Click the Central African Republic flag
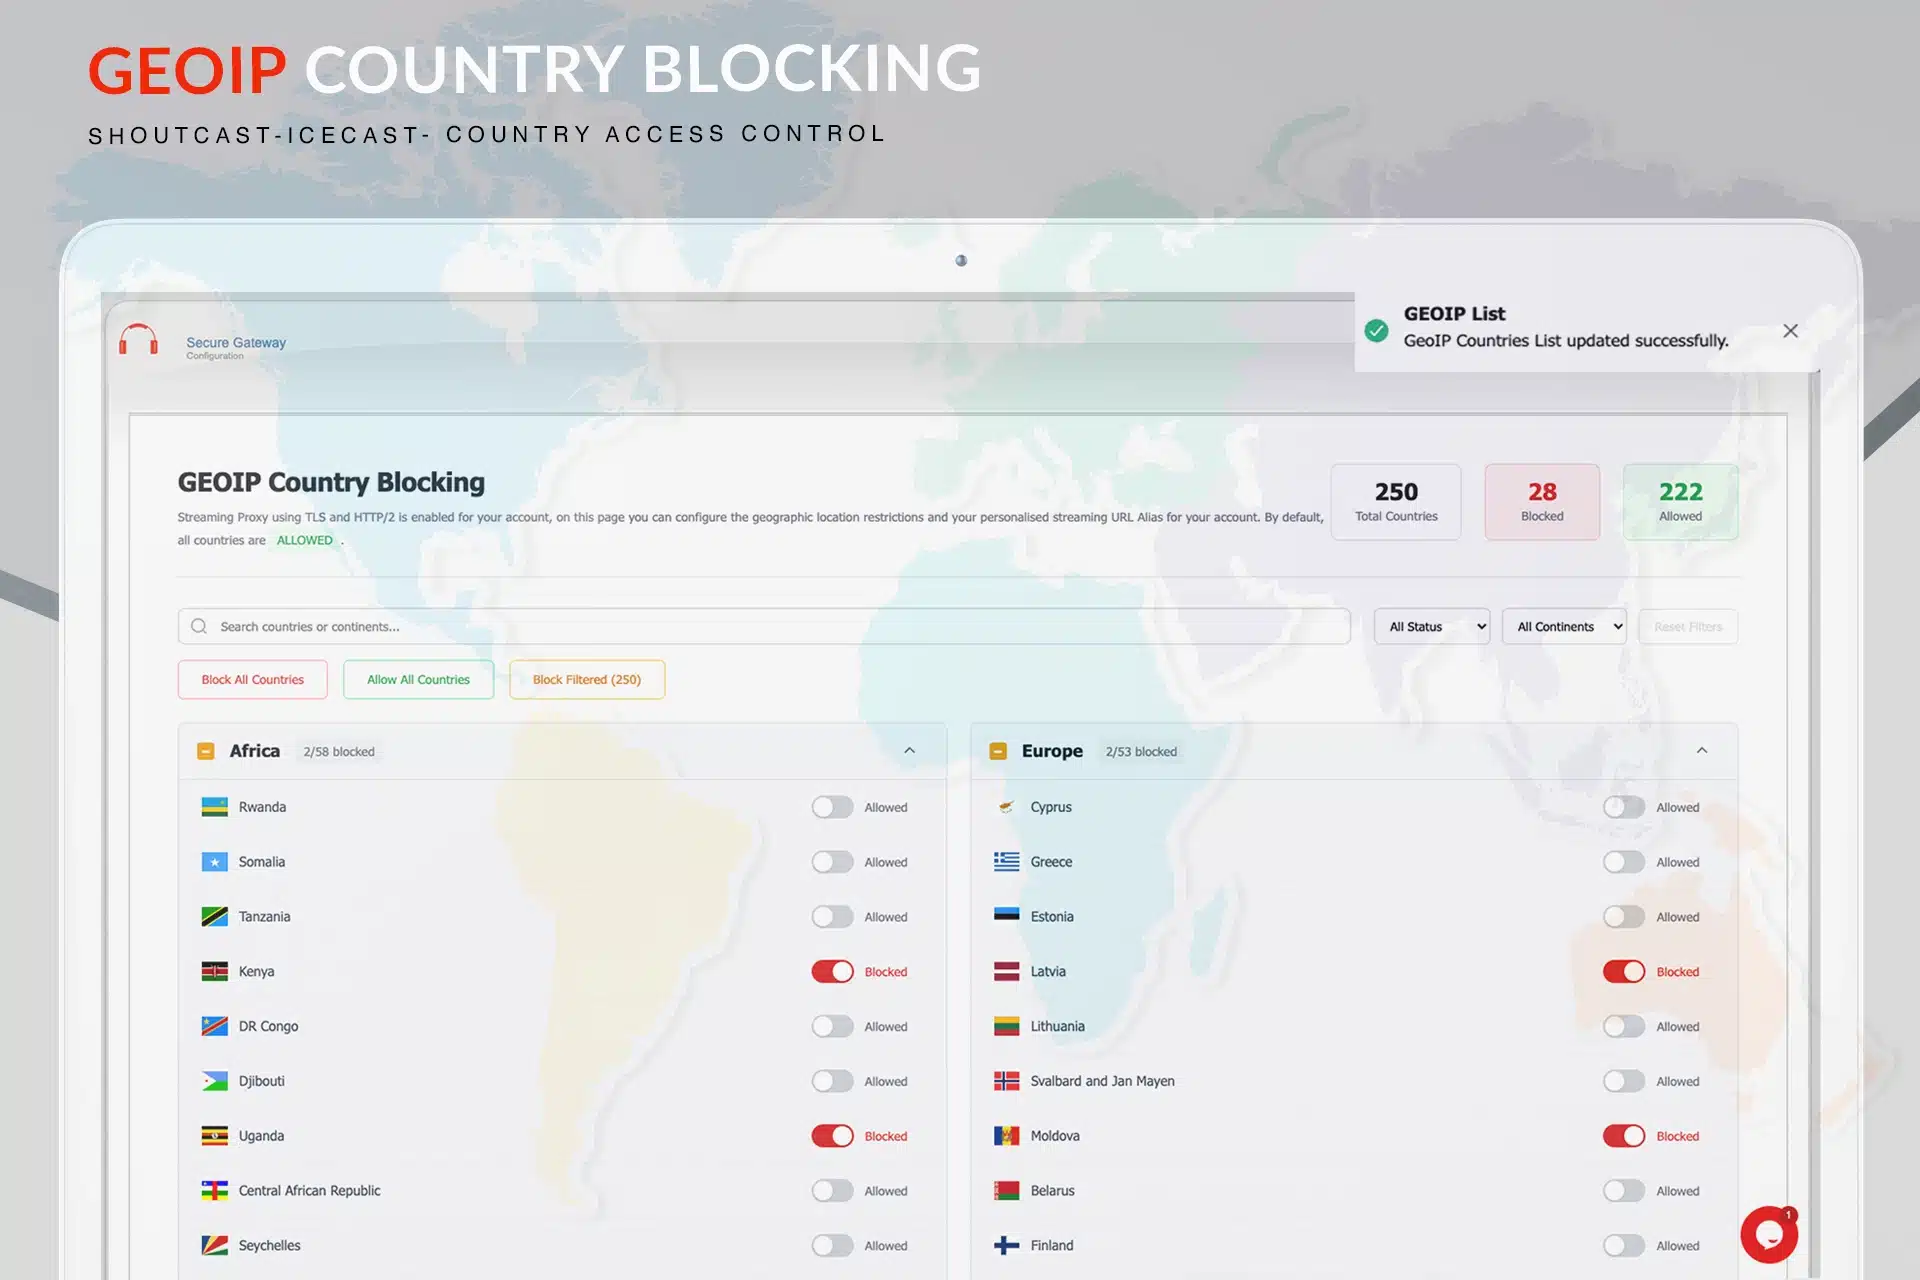 pos(214,1191)
